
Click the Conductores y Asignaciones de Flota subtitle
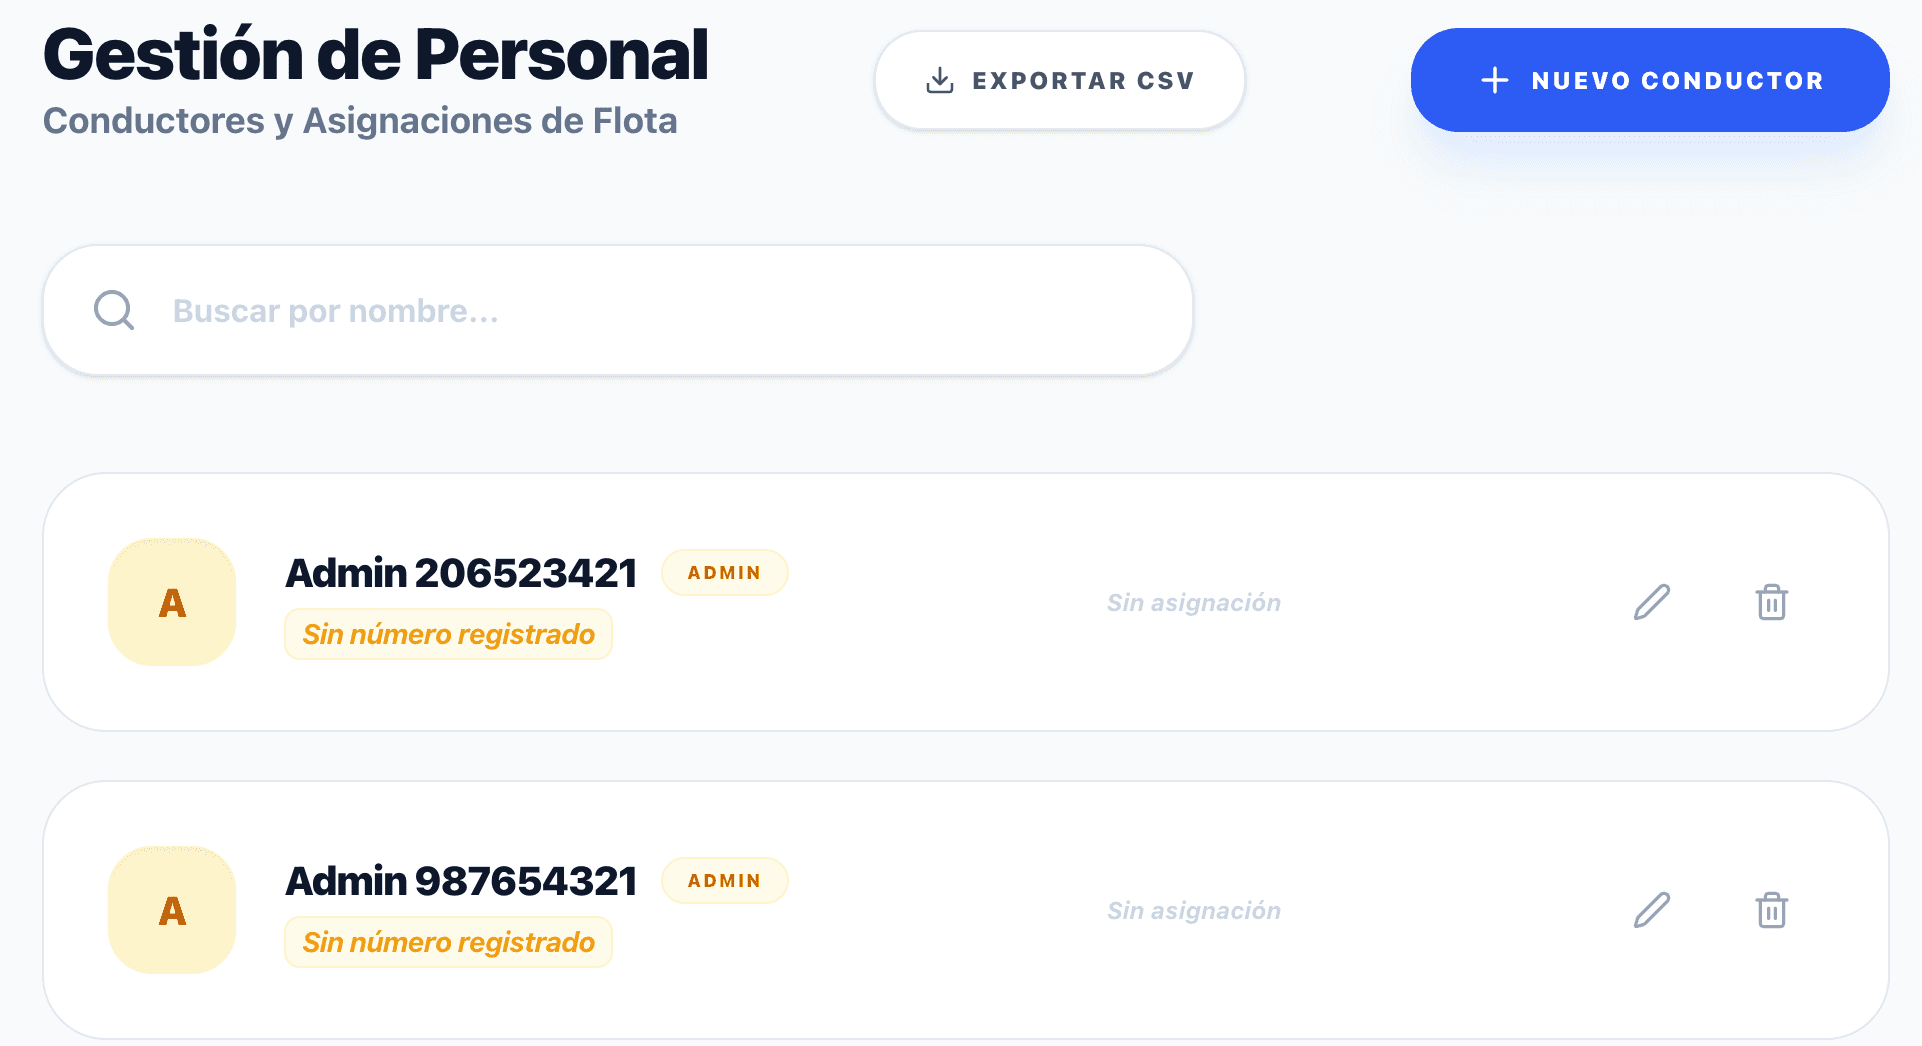(x=360, y=120)
